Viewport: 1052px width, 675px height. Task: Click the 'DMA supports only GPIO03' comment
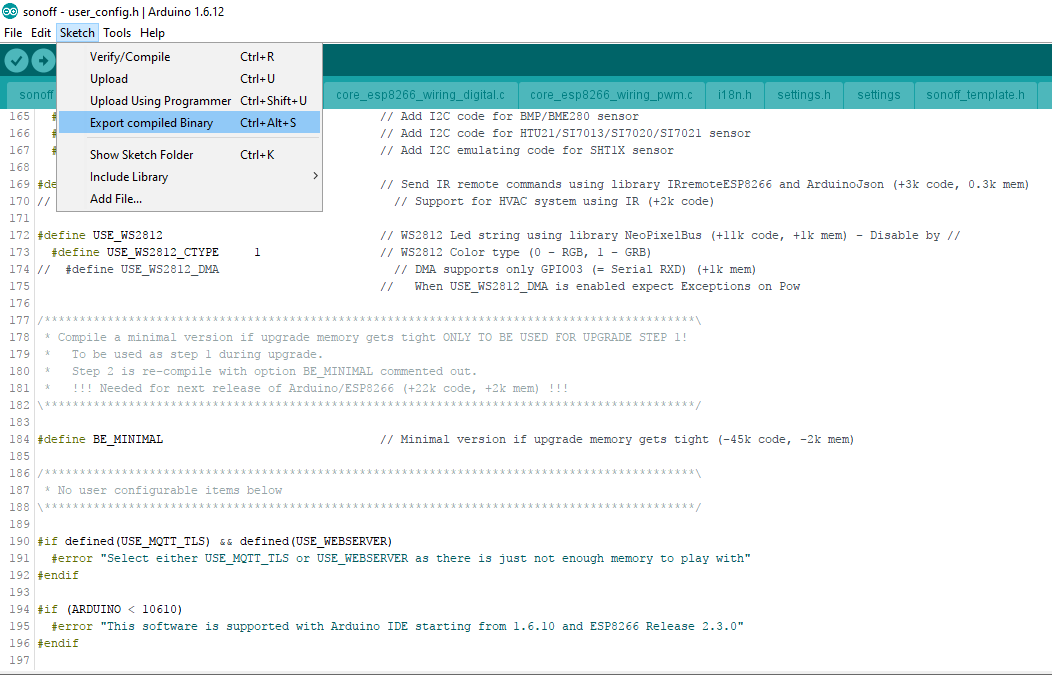pos(575,270)
